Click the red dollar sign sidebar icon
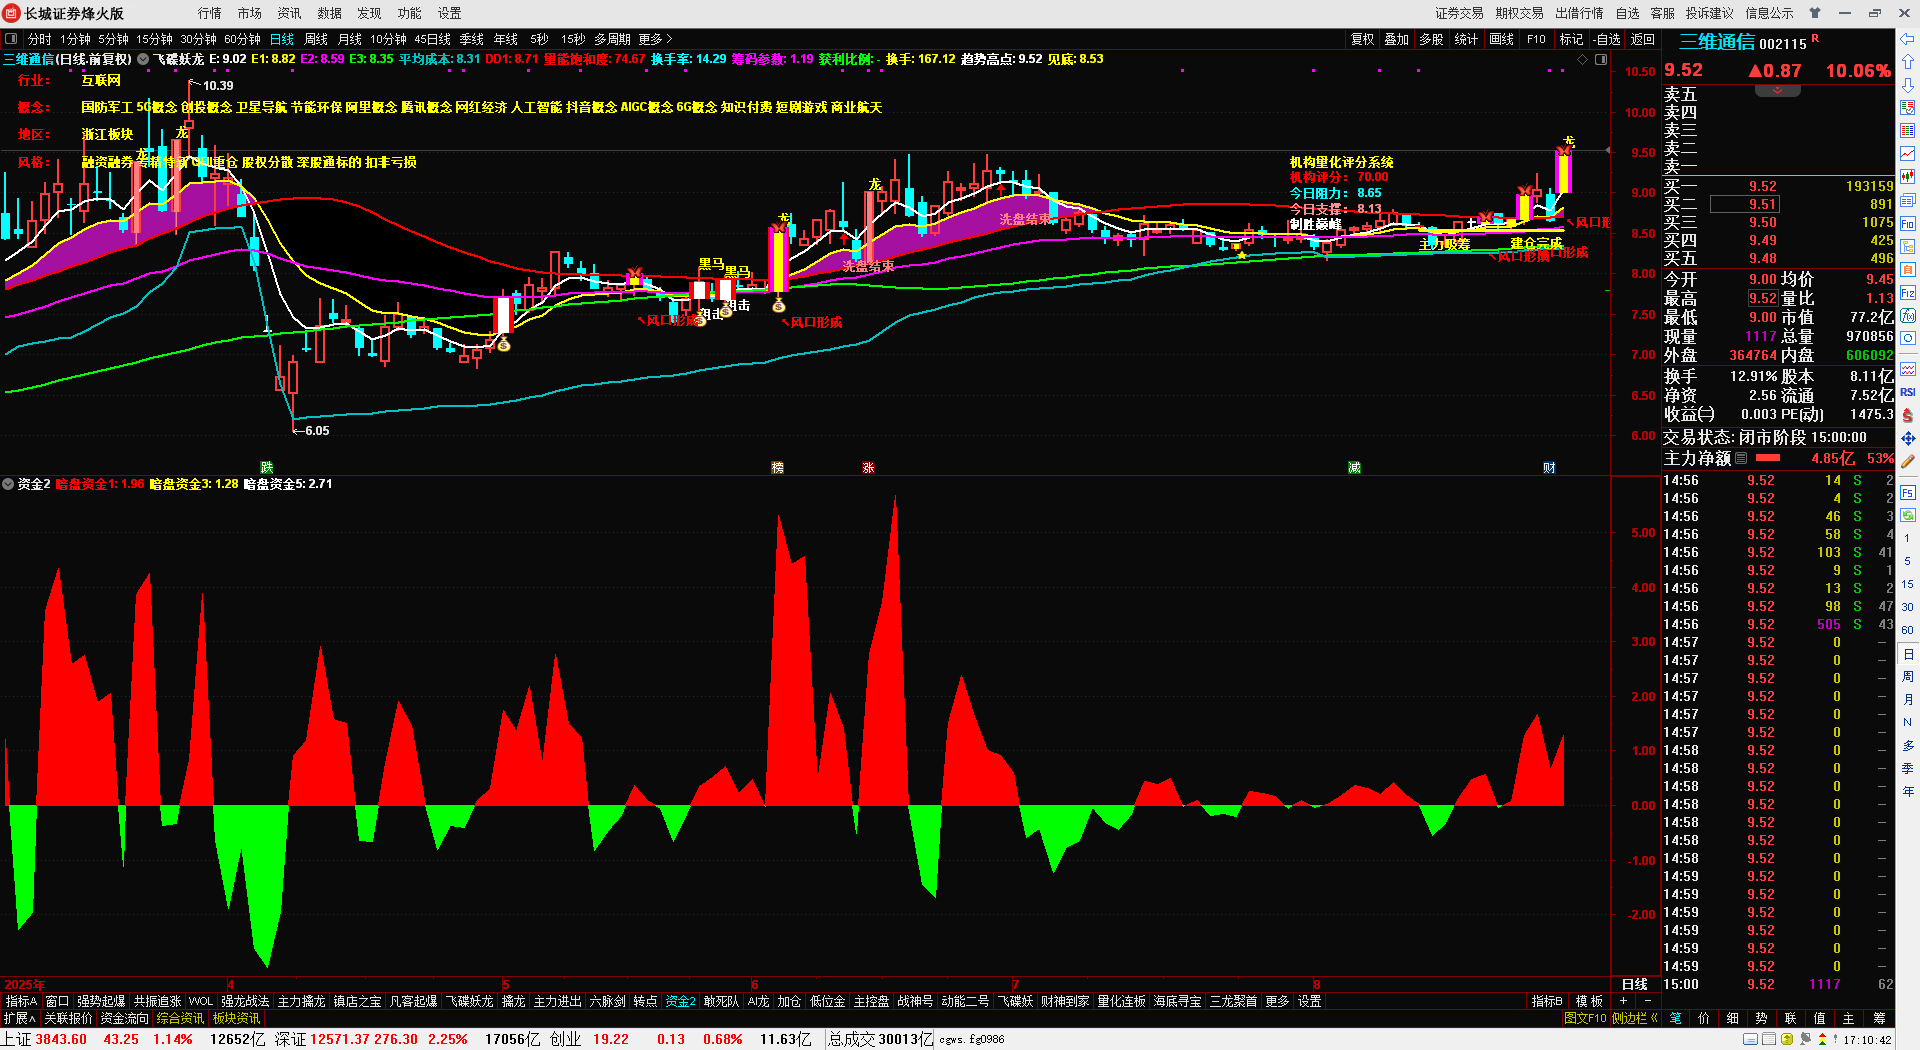Screen dimensions: 1920x1050 click(x=1907, y=415)
